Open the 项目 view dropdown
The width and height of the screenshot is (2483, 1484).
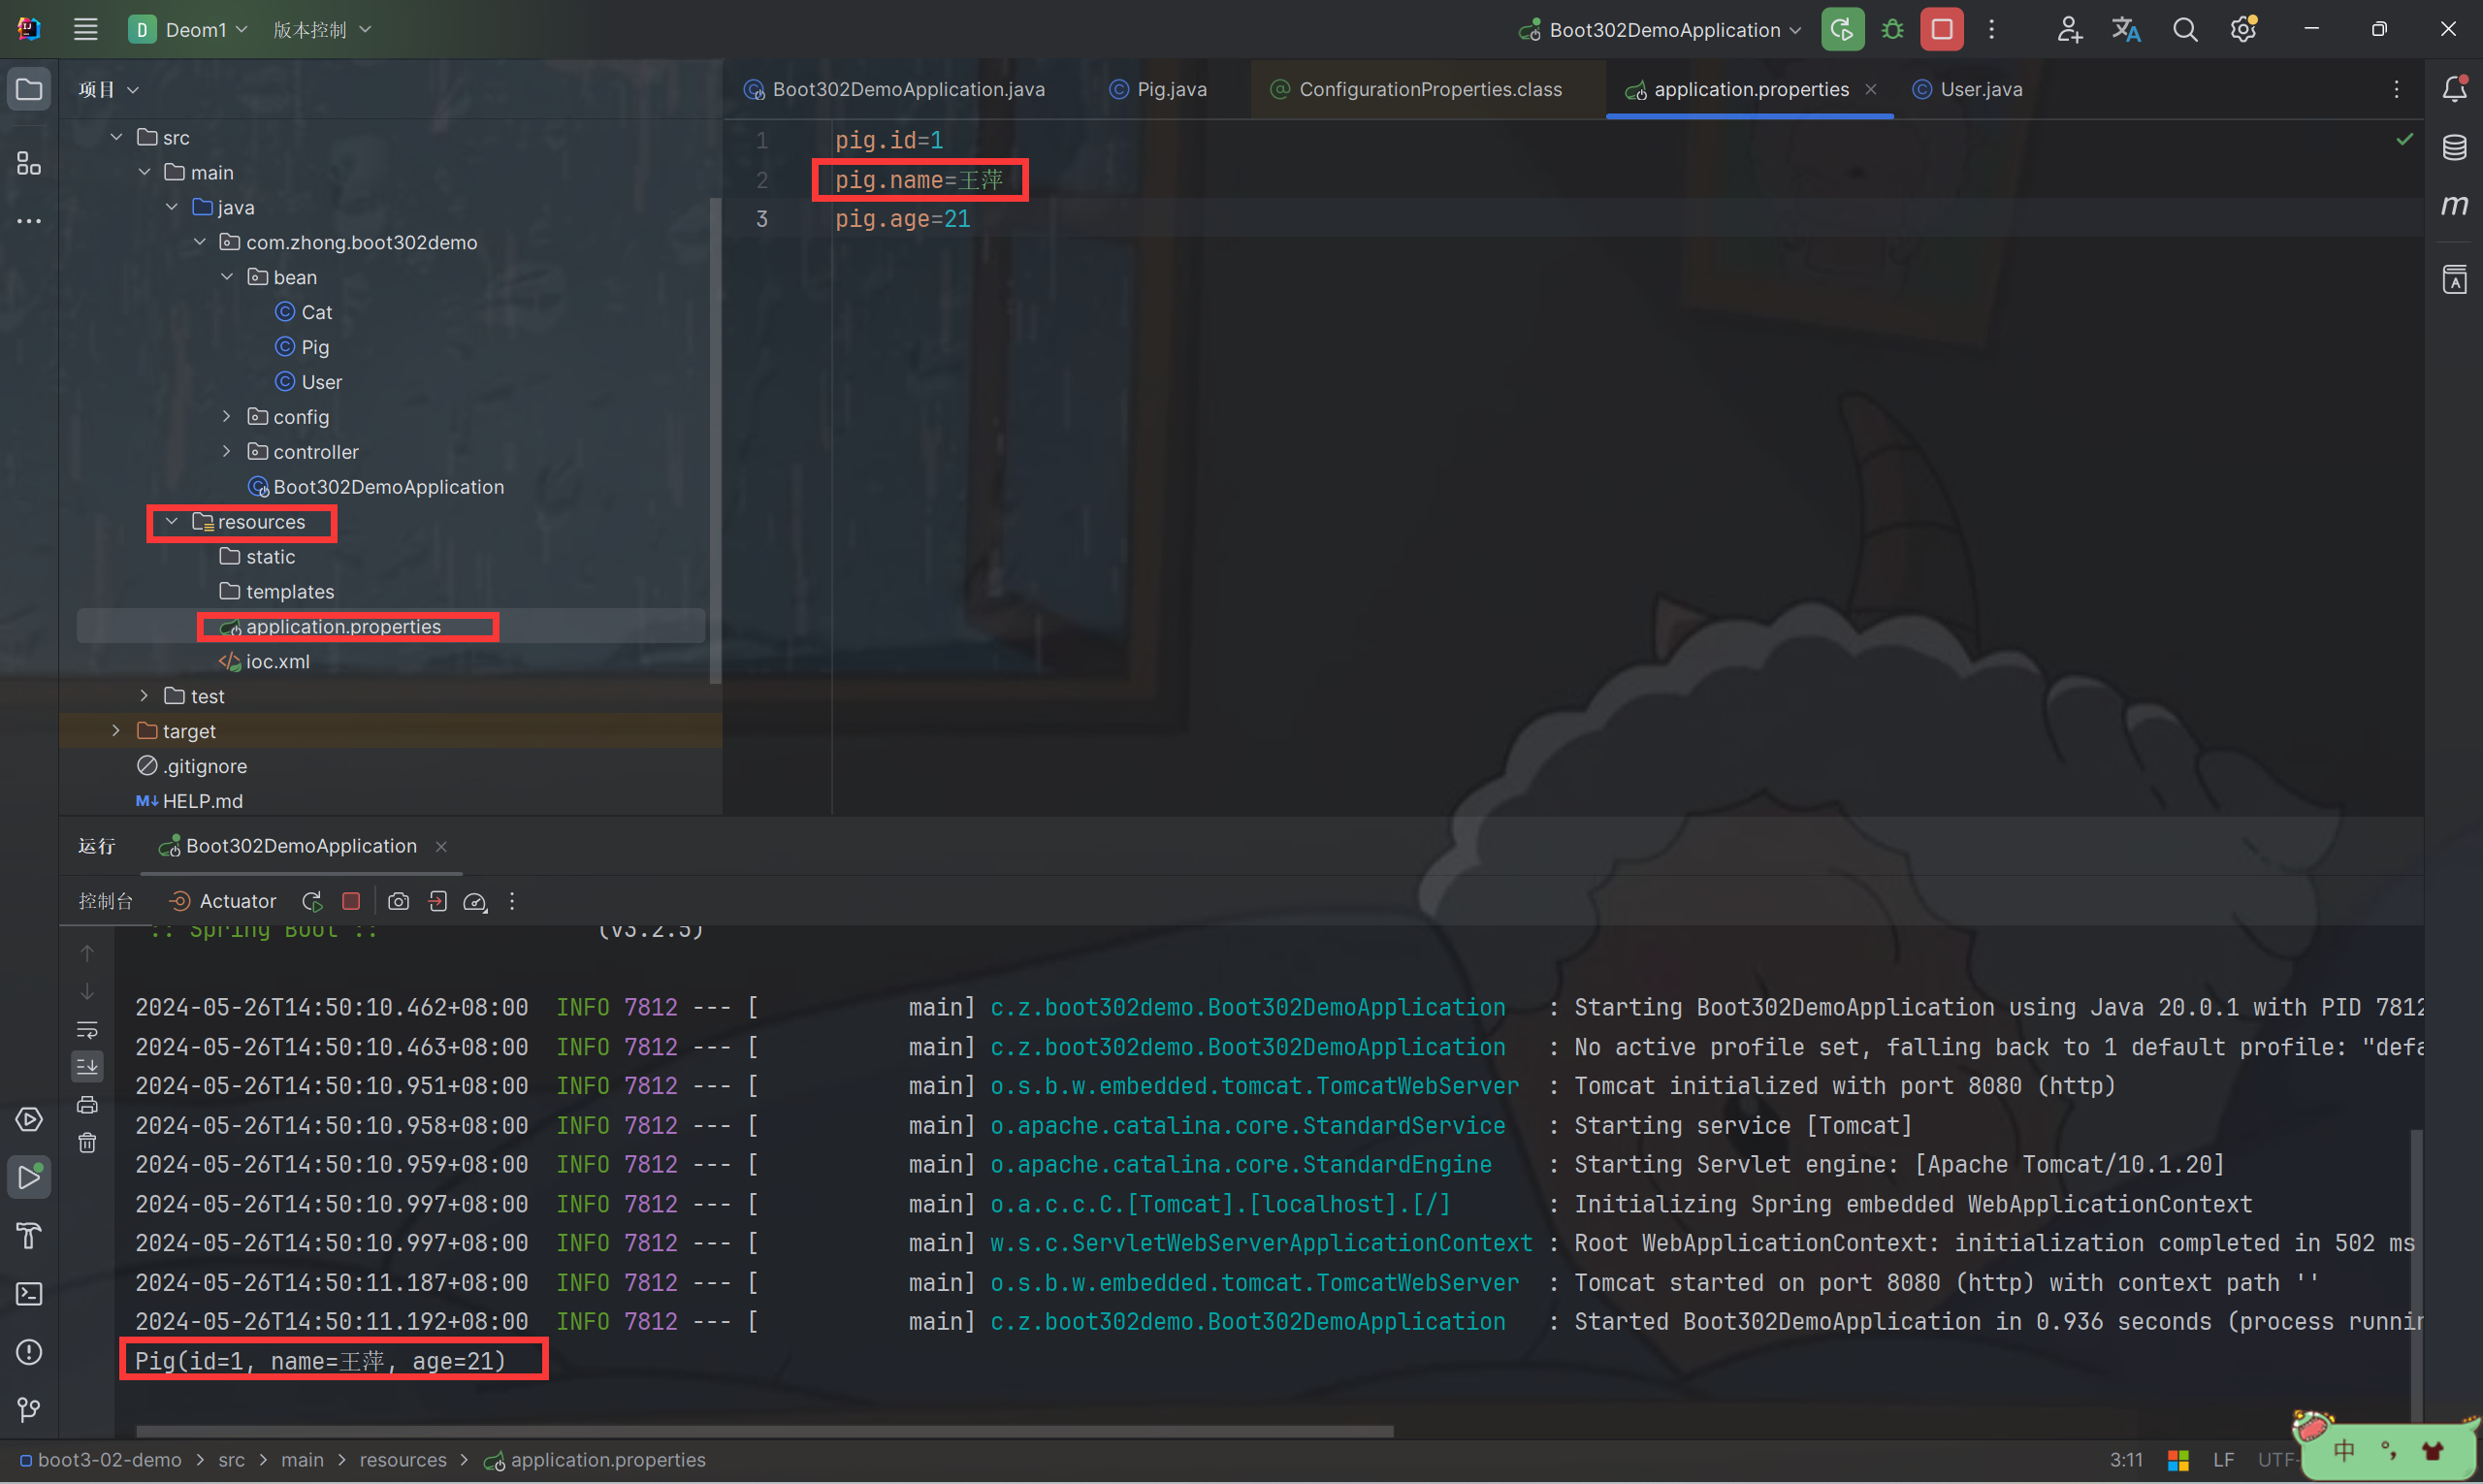[108, 89]
